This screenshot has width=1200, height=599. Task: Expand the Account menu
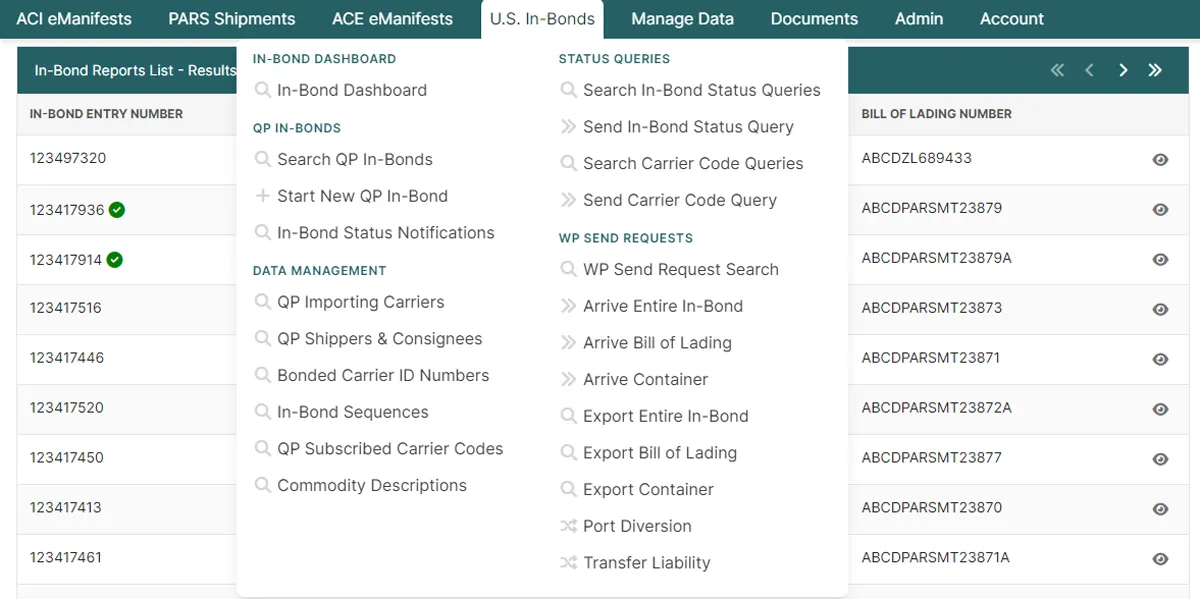click(1011, 18)
